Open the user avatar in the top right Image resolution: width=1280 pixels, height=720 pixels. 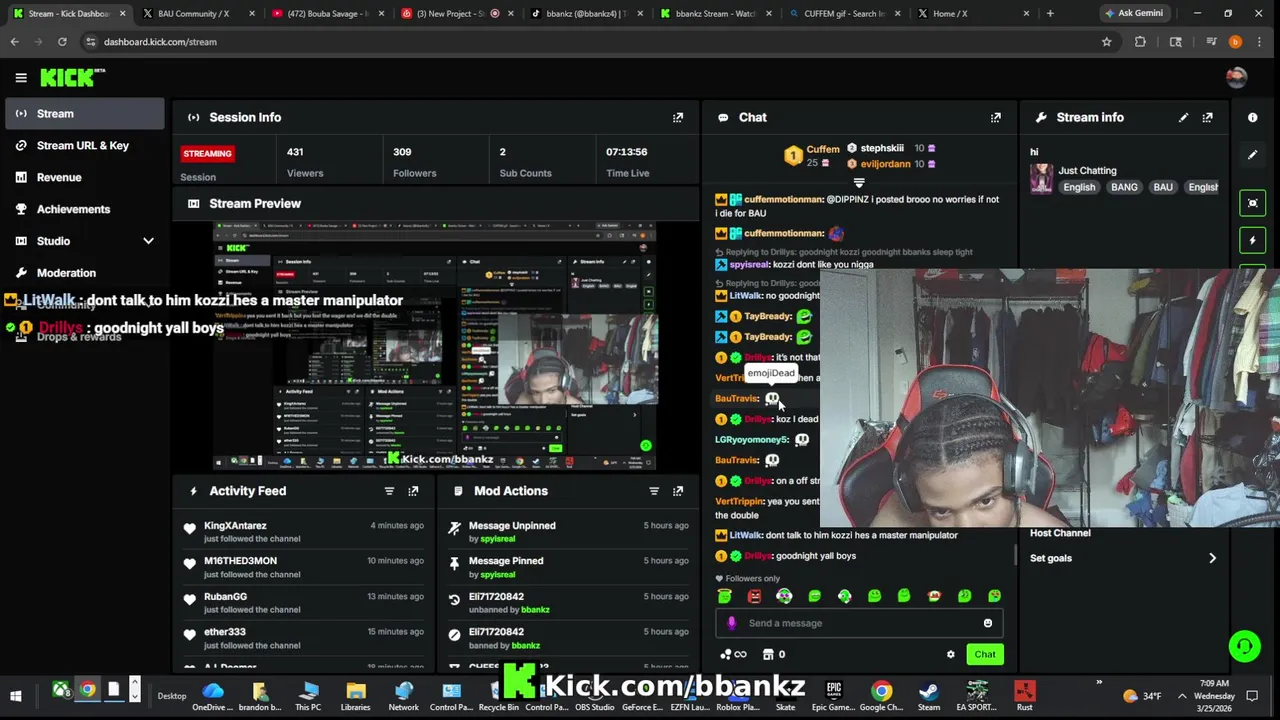pos(1236,77)
